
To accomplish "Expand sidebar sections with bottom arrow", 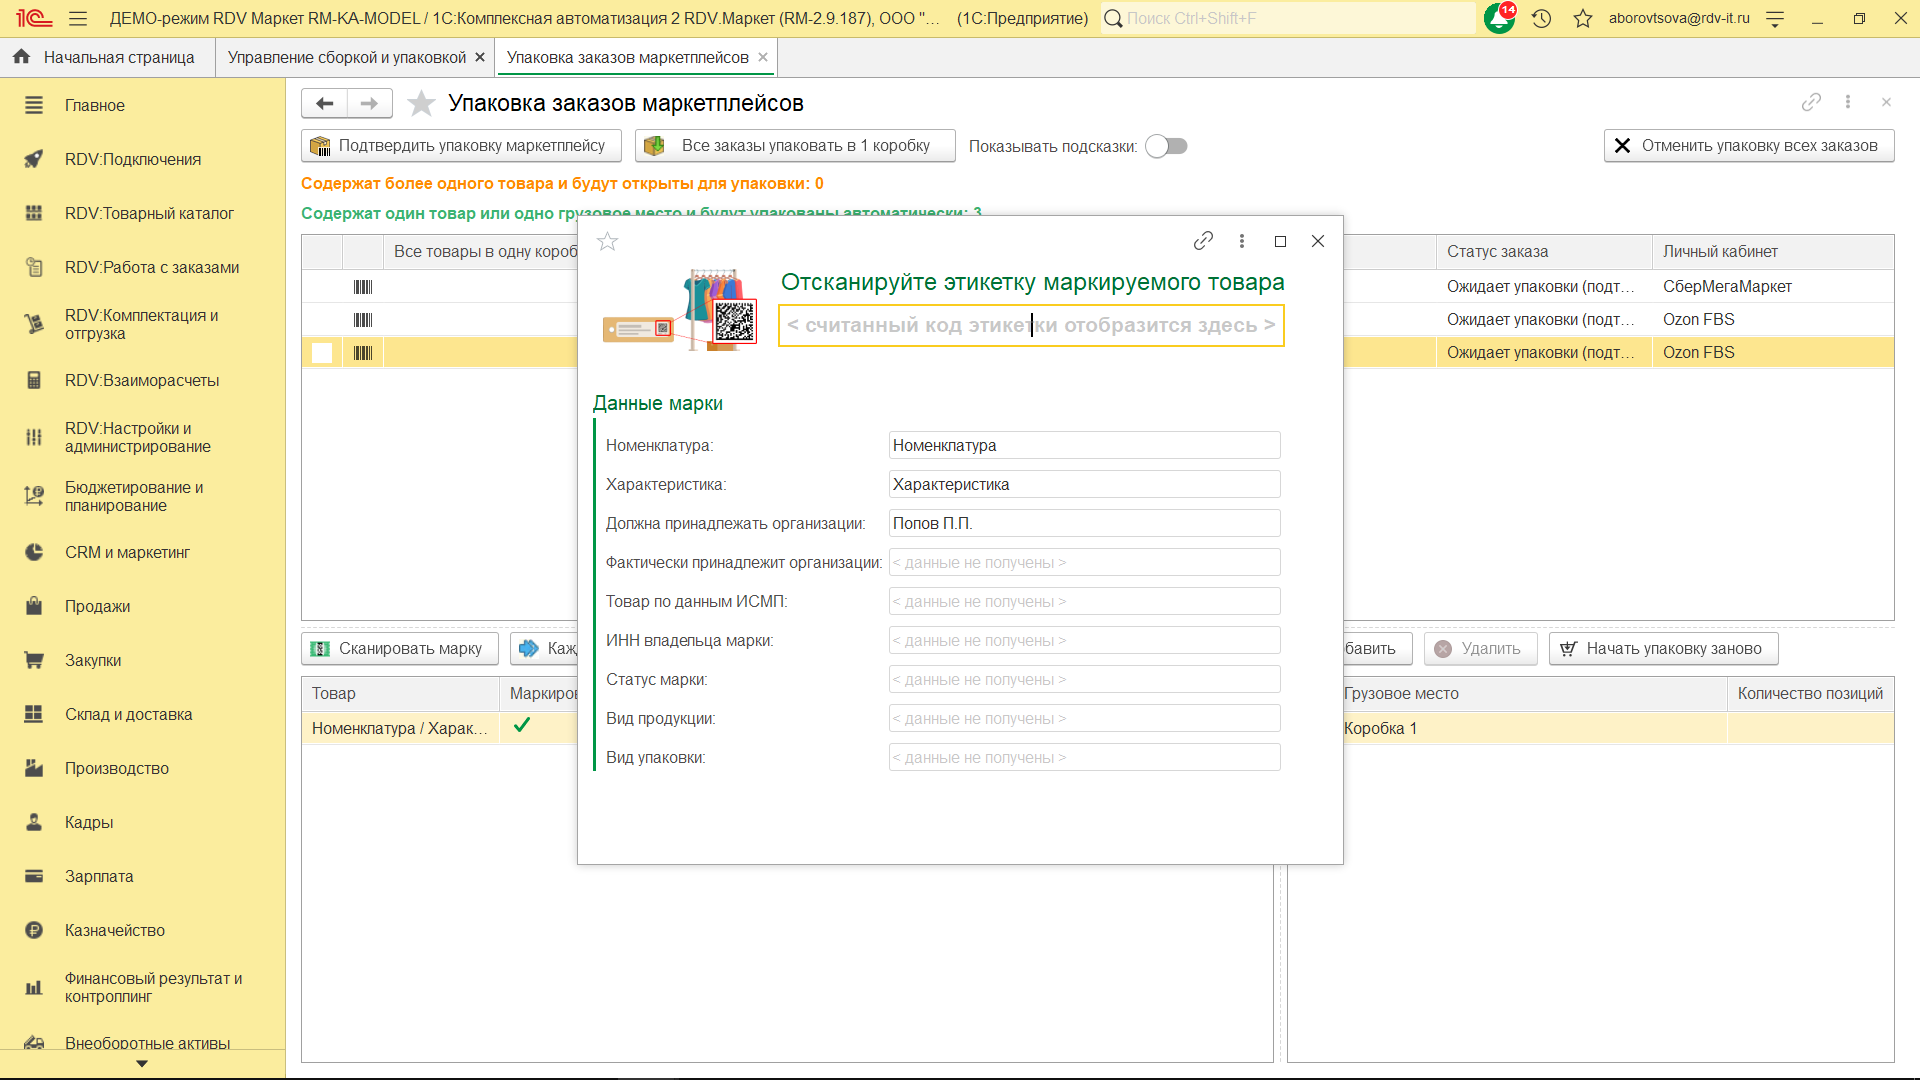I will (x=141, y=1064).
